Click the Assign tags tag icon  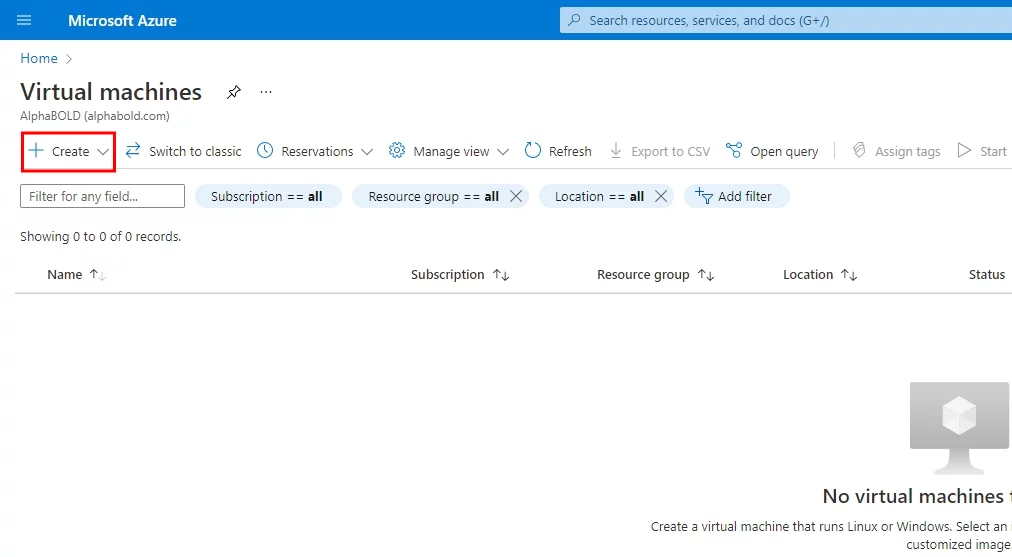click(859, 150)
